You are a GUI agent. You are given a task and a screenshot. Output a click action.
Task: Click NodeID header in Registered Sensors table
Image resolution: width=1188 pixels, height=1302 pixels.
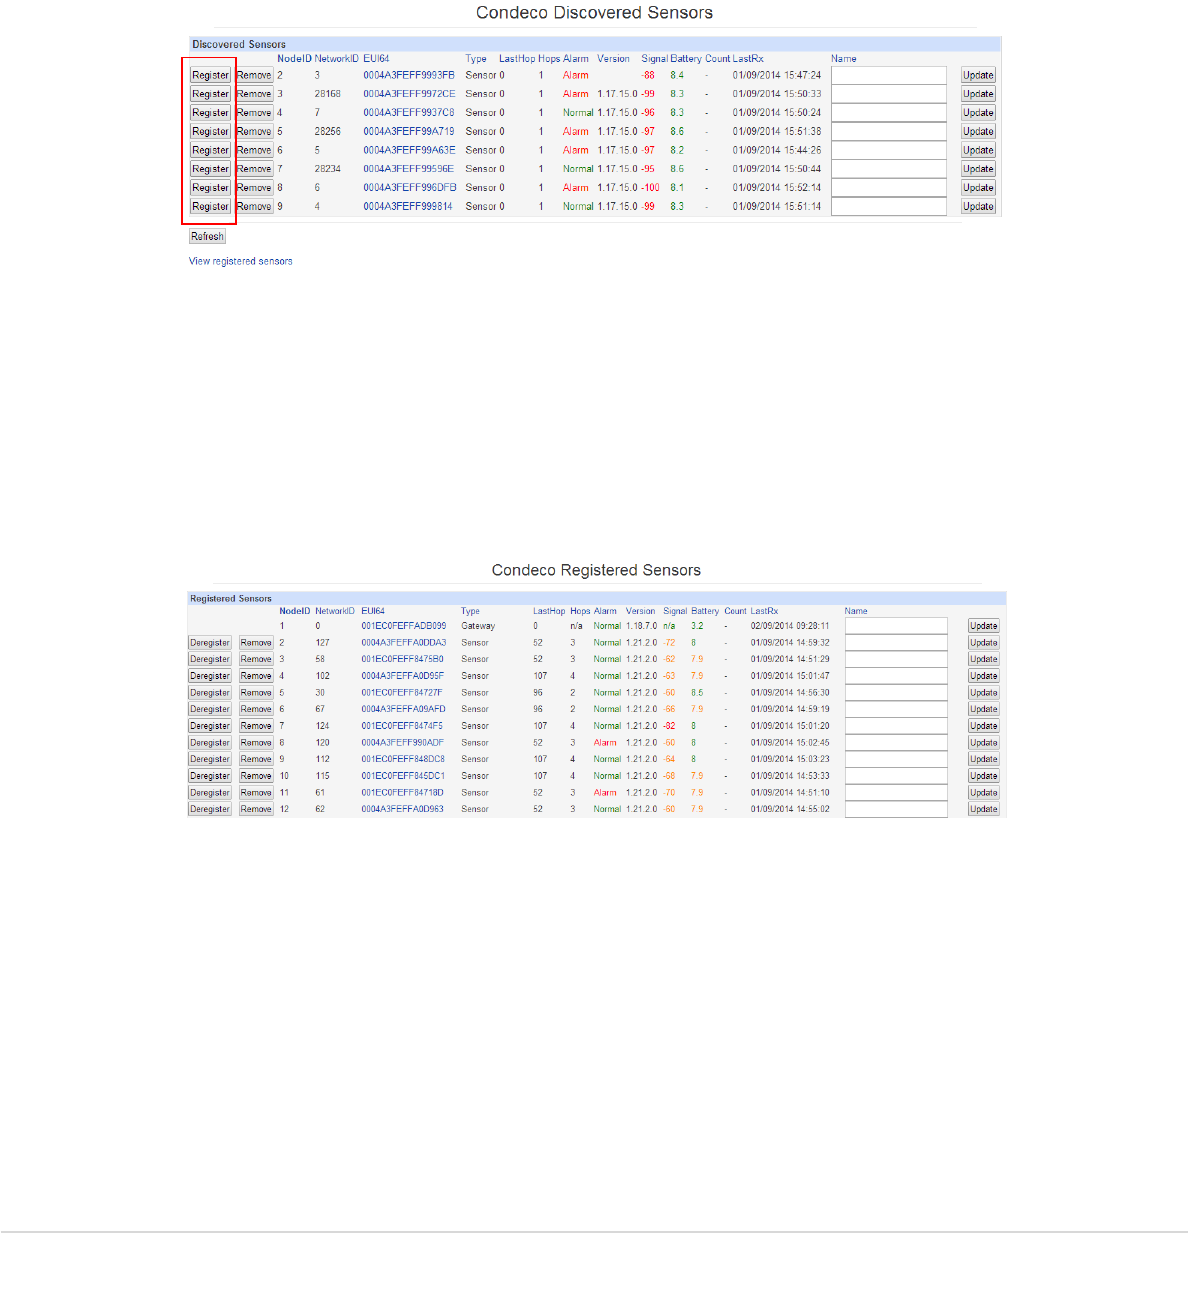point(295,611)
